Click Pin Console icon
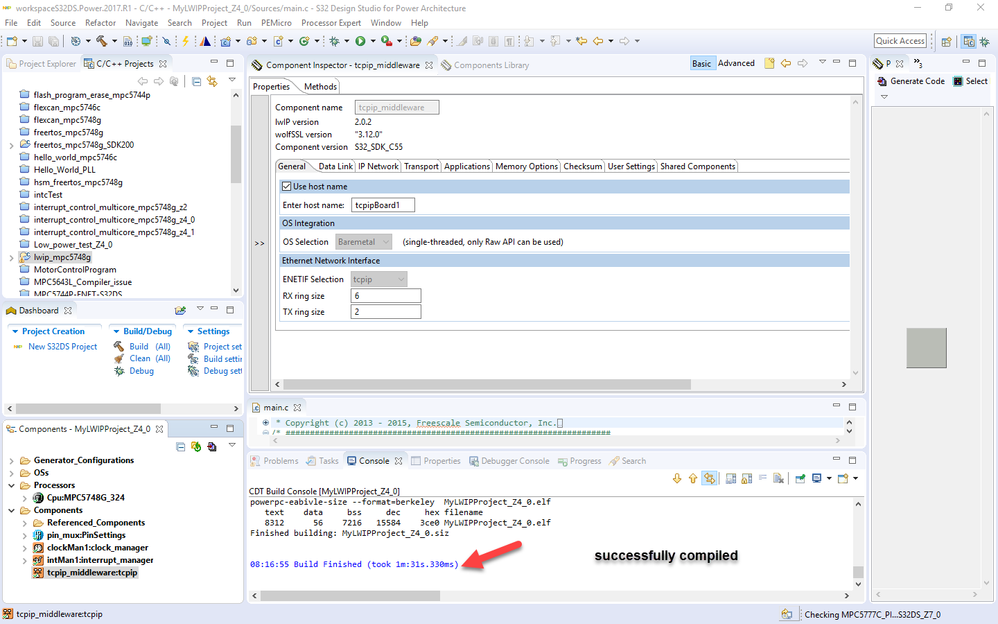Viewport: 998px width, 624px height. (x=800, y=478)
